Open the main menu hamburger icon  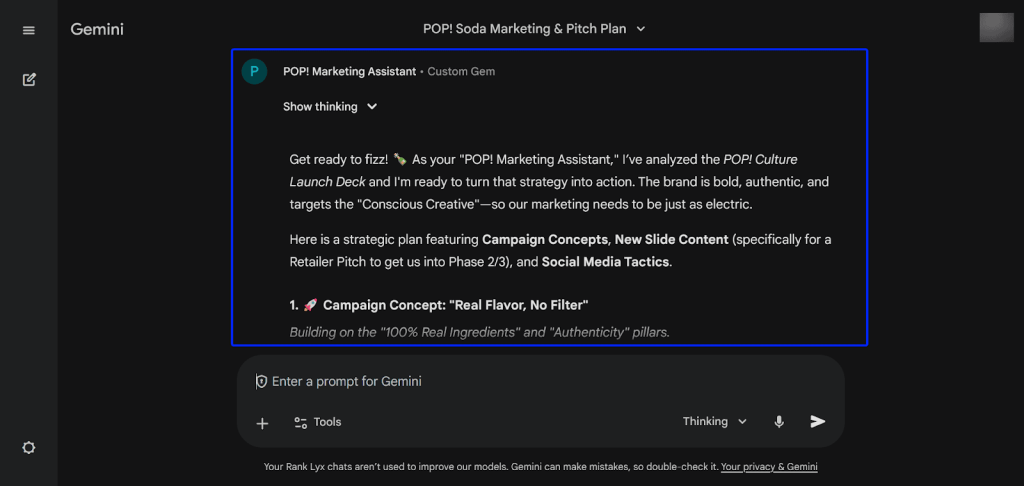point(29,30)
